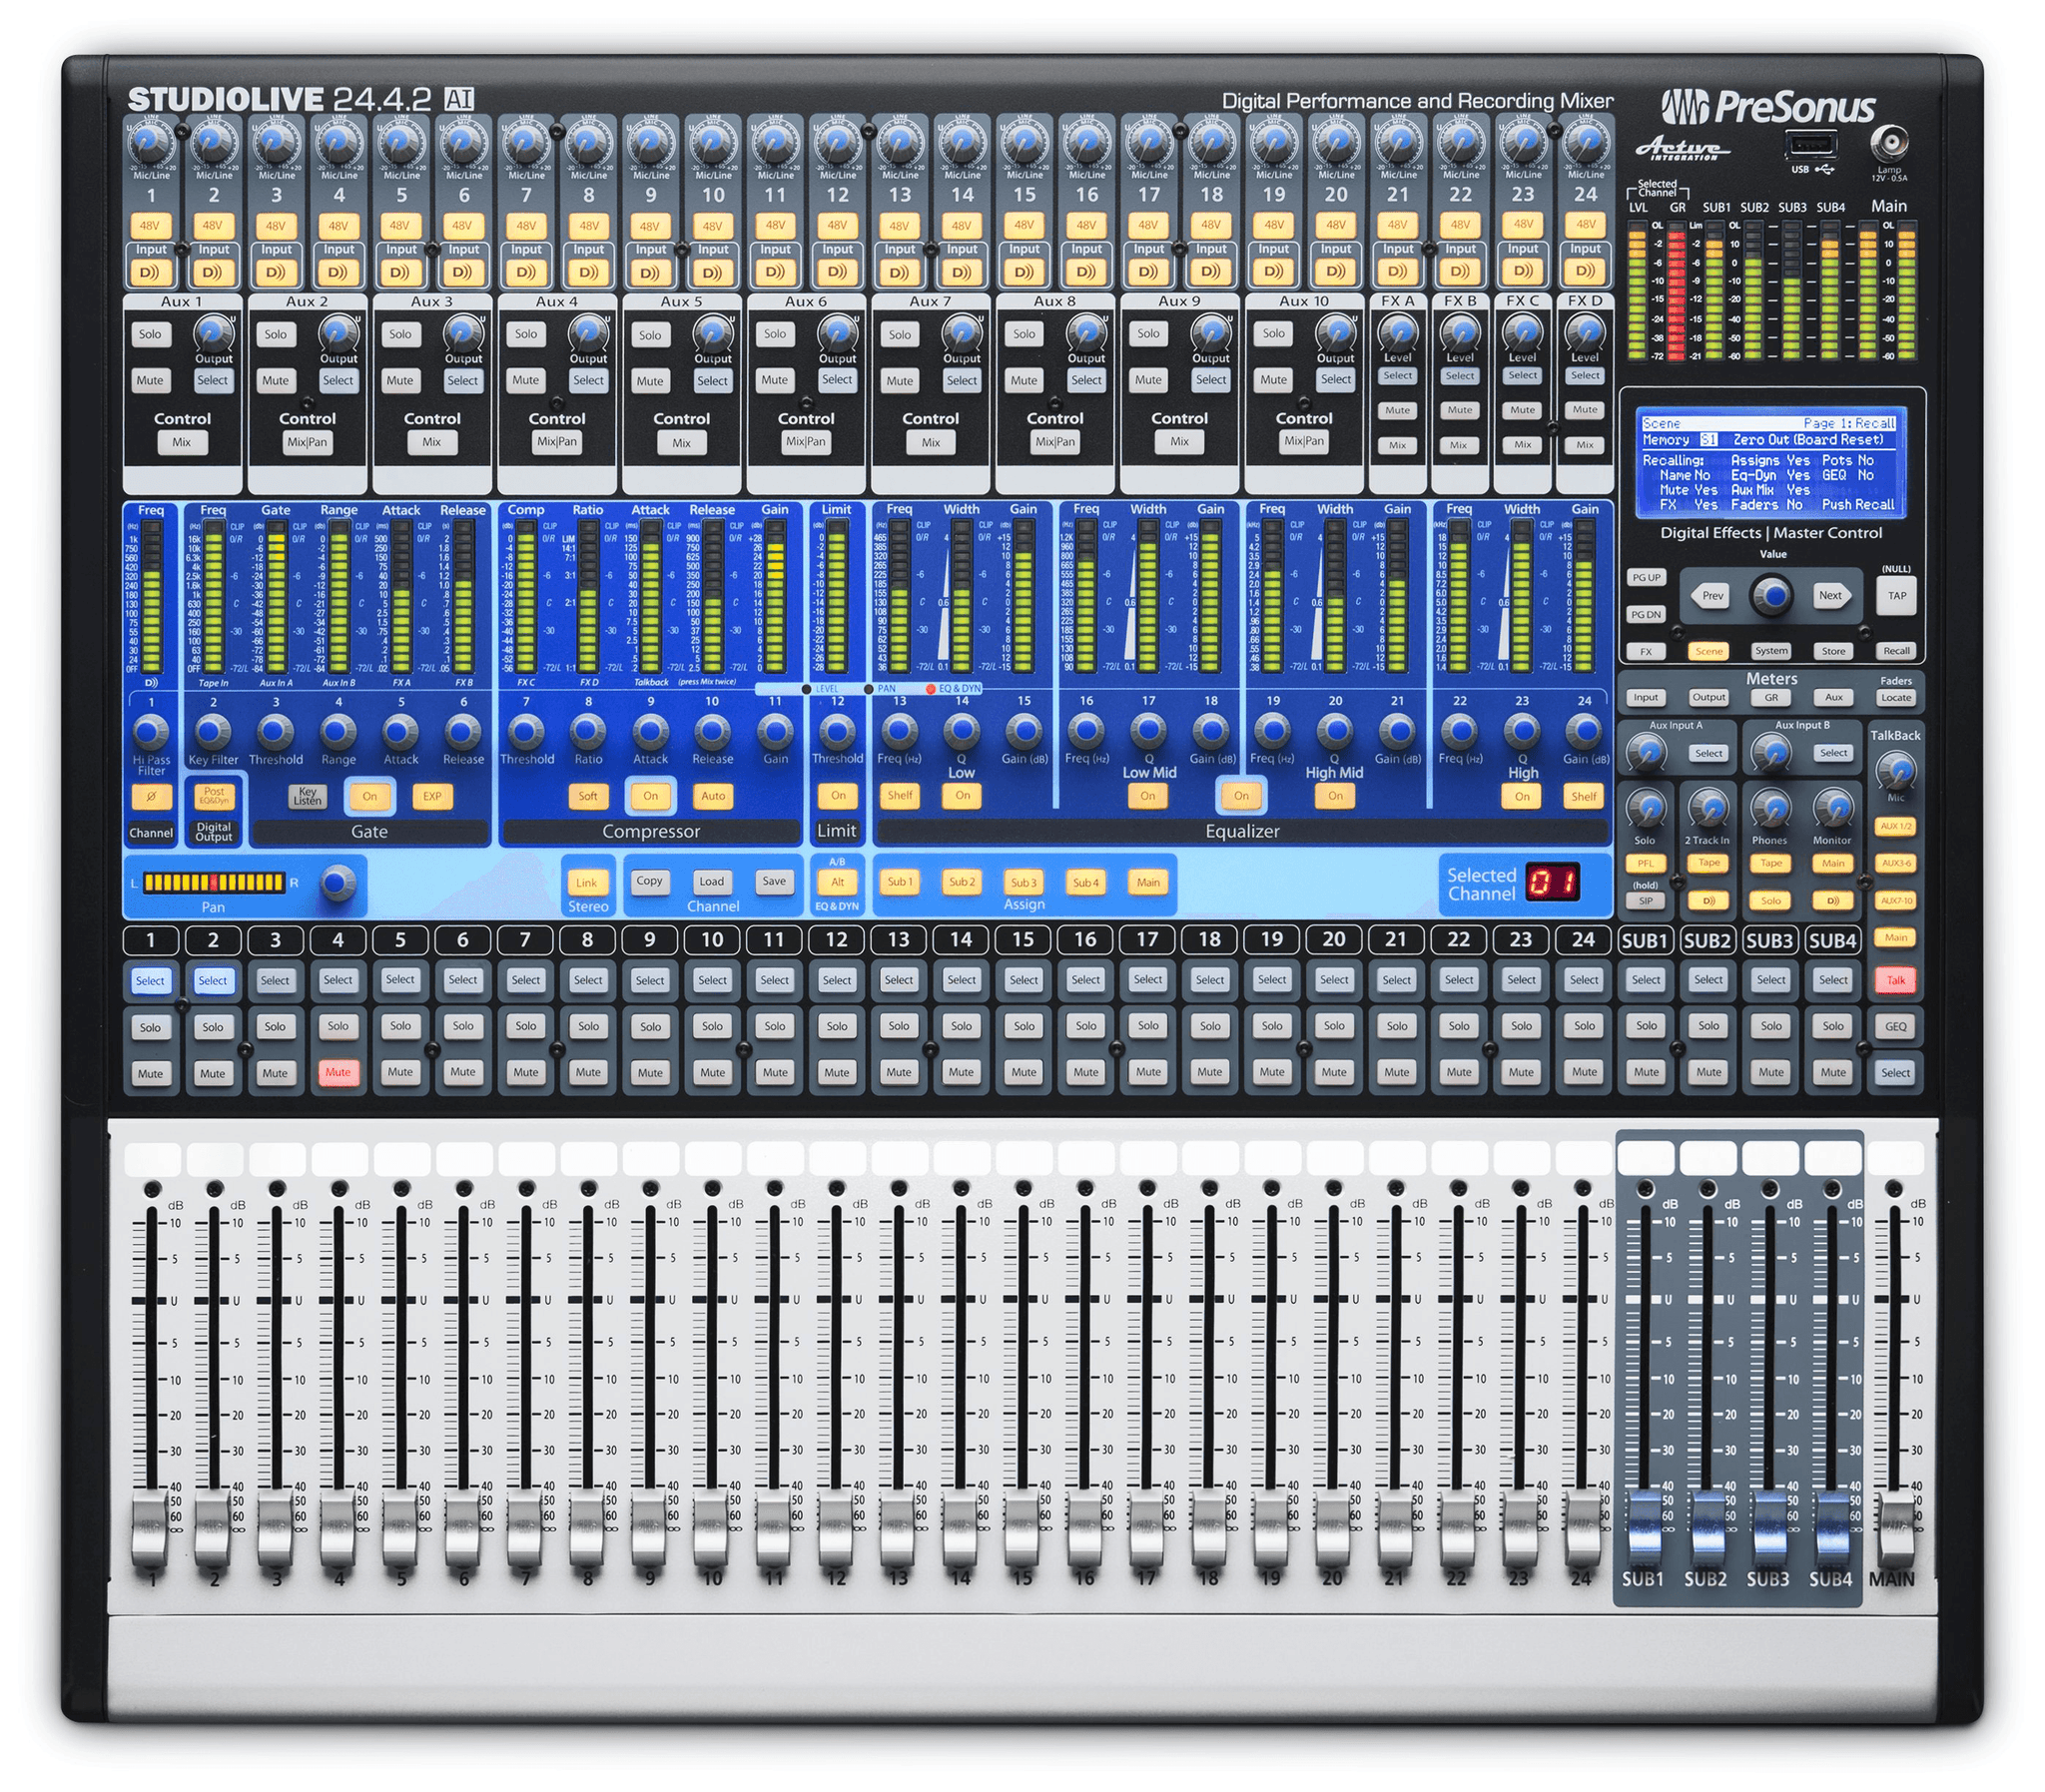
Task: Toggle the Compressor On button
Action: (651, 795)
